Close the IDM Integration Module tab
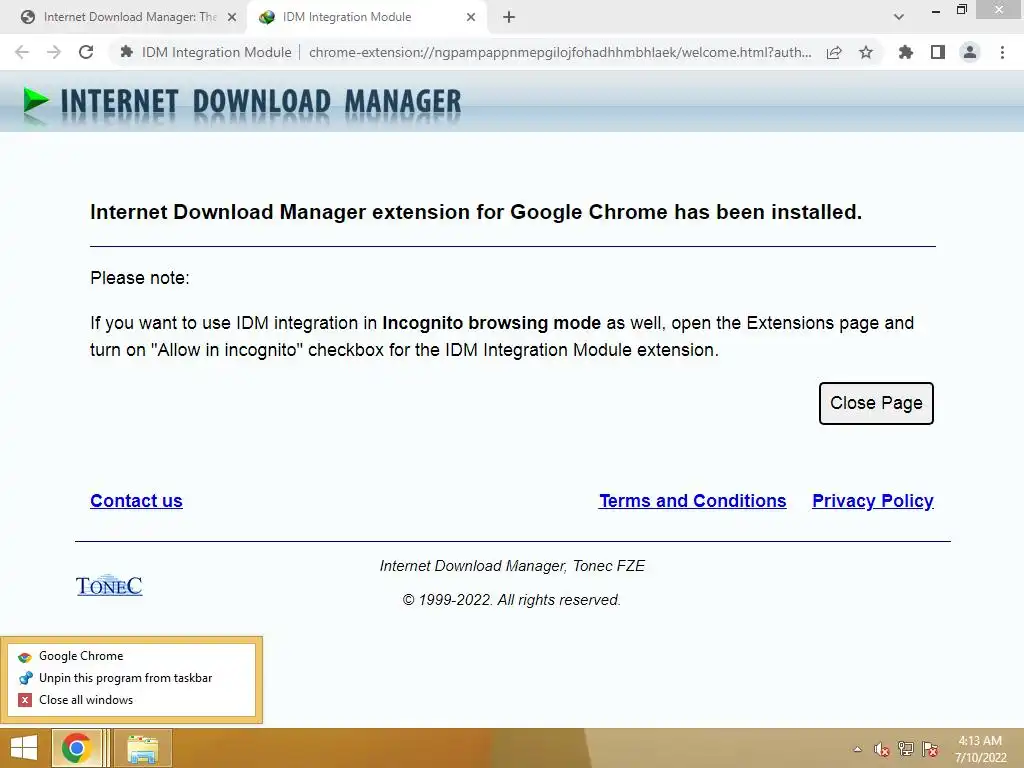 coord(471,17)
